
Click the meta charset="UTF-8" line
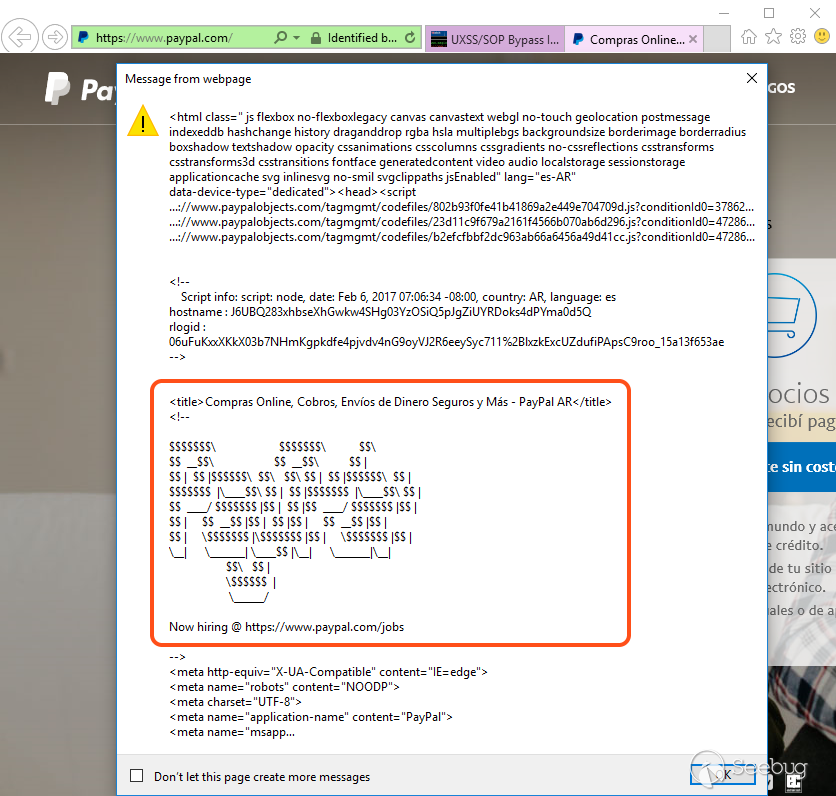click(235, 702)
